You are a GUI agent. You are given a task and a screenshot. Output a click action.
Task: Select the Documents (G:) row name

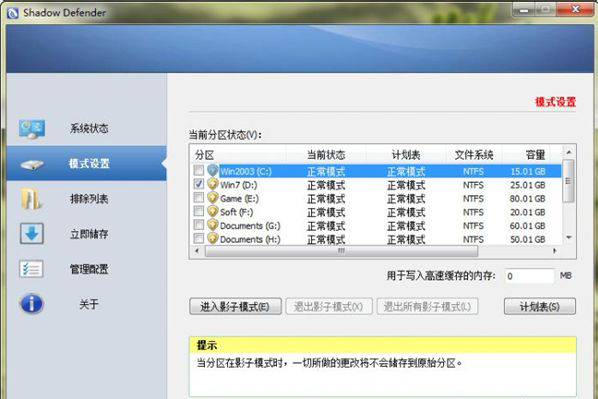coord(250,226)
